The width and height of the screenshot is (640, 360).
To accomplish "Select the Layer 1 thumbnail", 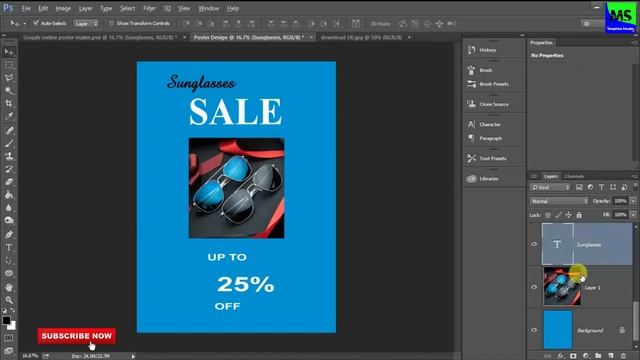I will [562, 286].
